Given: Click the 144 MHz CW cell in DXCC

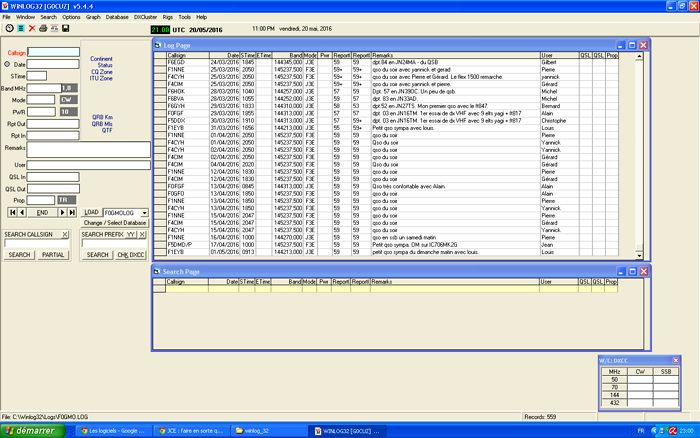Looking at the screenshot, I should click(640, 395).
